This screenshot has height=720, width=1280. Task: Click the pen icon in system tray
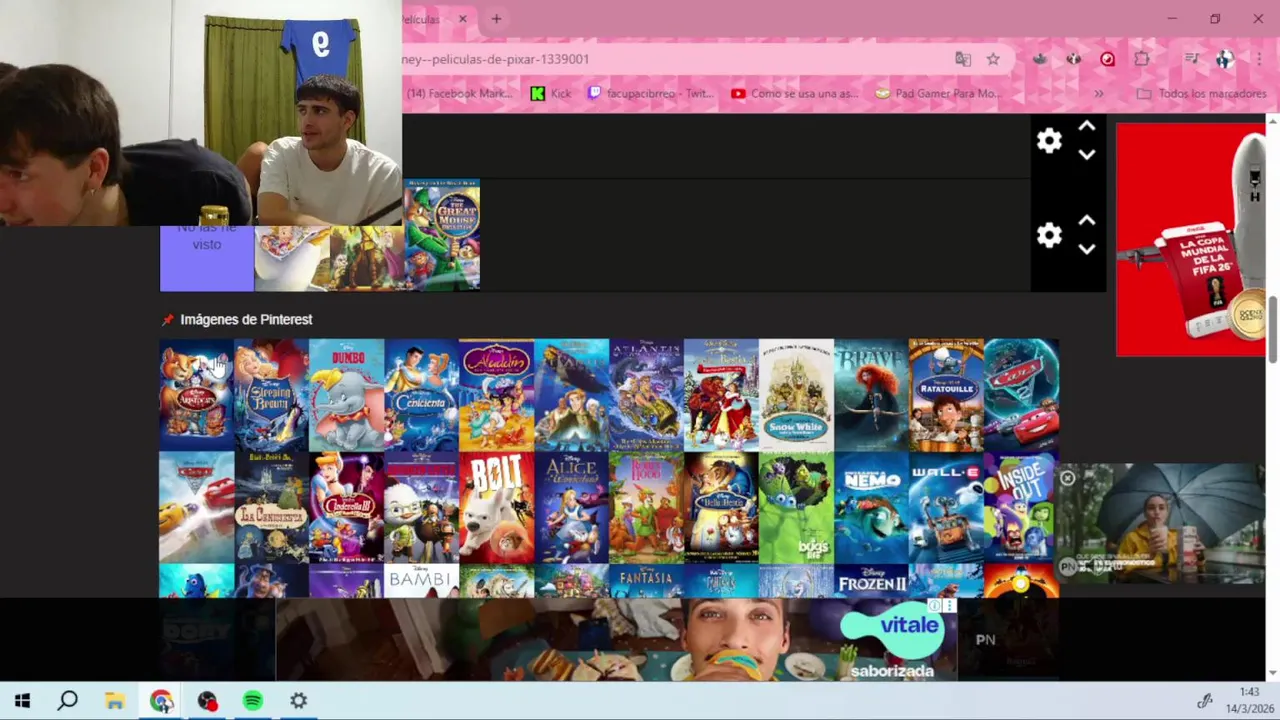[x=1206, y=701]
